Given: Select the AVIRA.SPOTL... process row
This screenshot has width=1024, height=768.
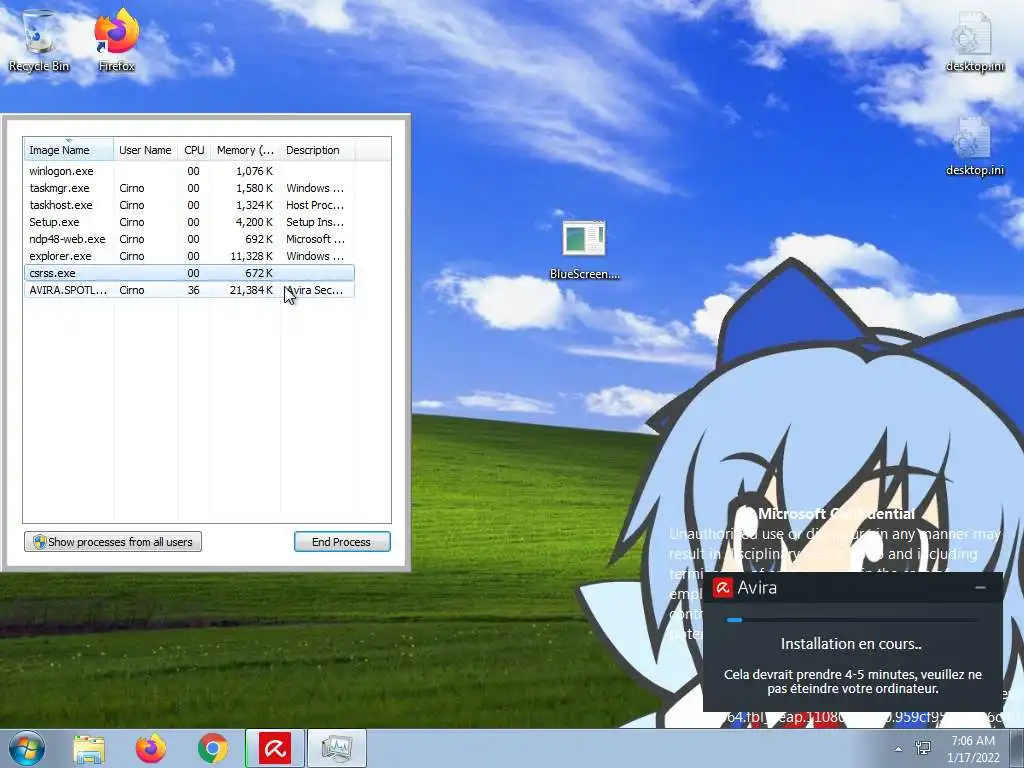Looking at the screenshot, I should click(x=189, y=290).
